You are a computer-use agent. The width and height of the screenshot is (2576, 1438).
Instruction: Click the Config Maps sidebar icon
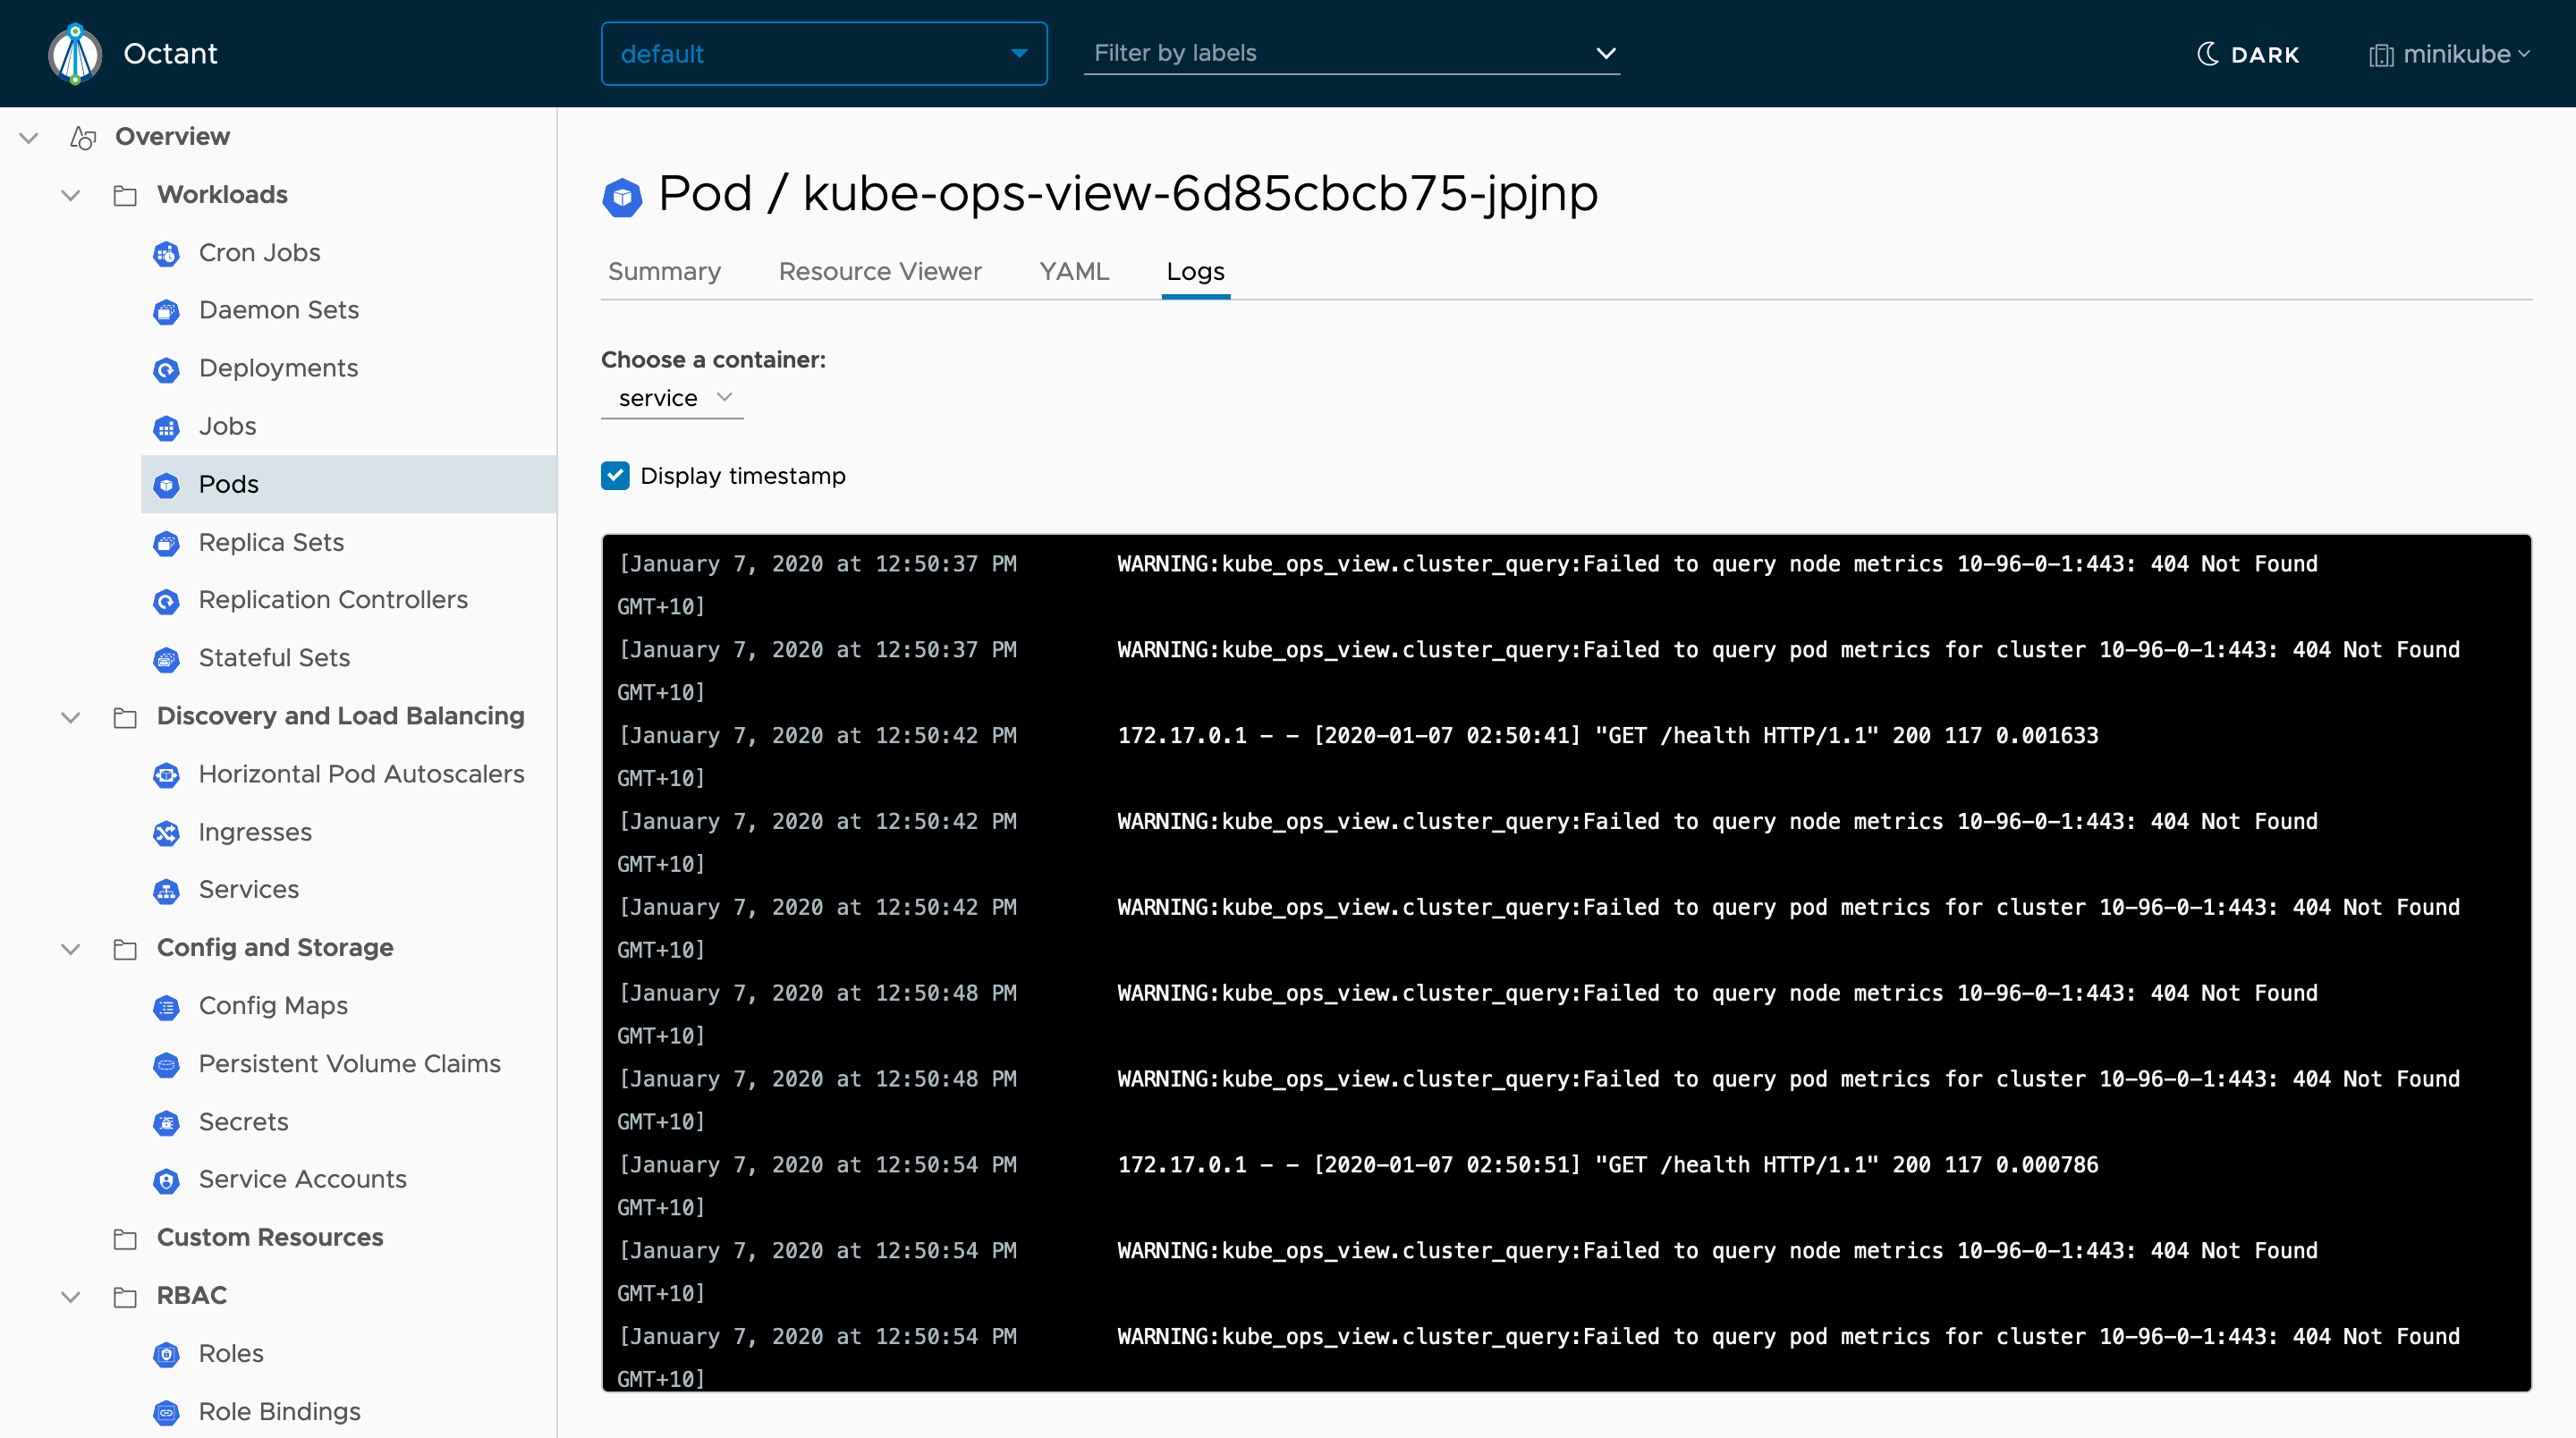[x=166, y=1007]
